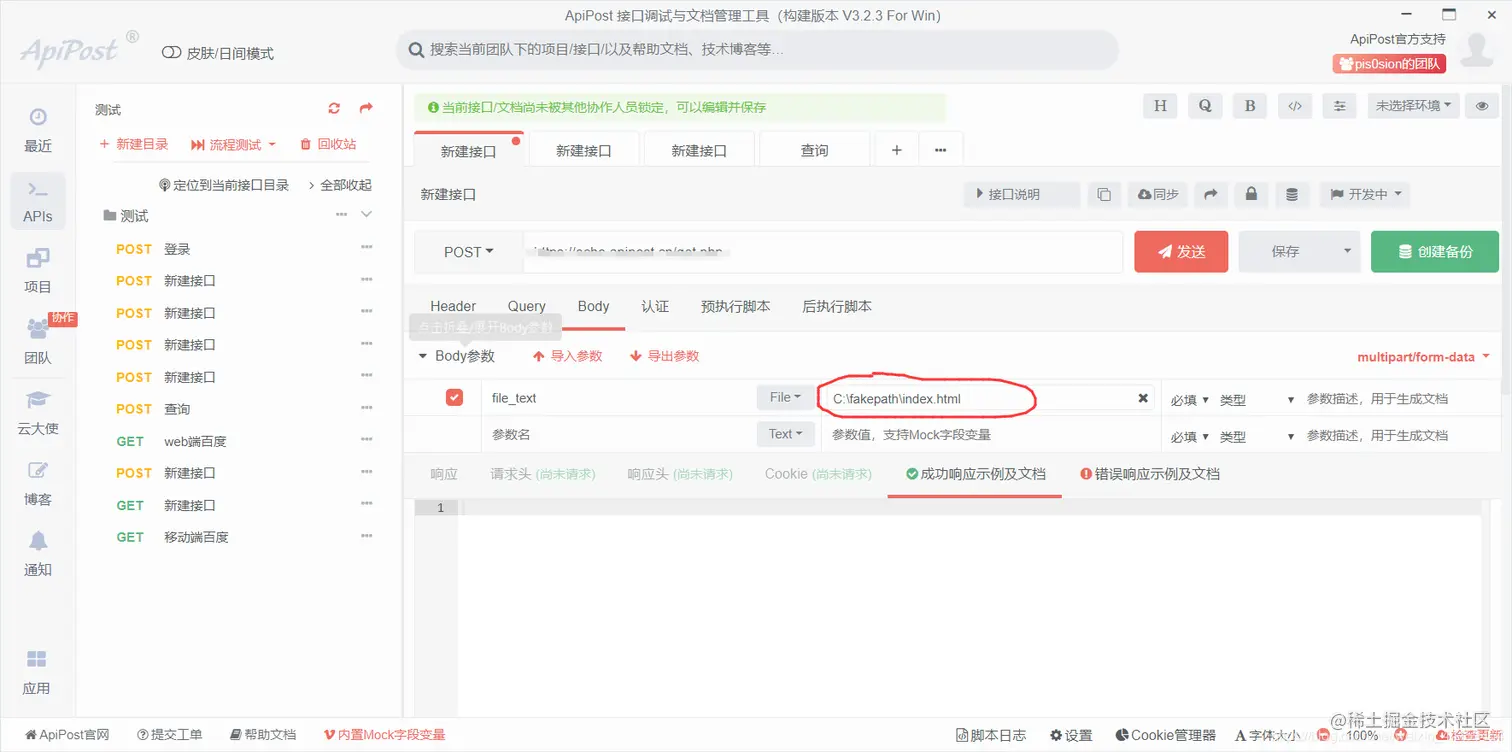This screenshot has width=1512, height=752.
Task: Click the 发送 send button
Action: click(1181, 252)
